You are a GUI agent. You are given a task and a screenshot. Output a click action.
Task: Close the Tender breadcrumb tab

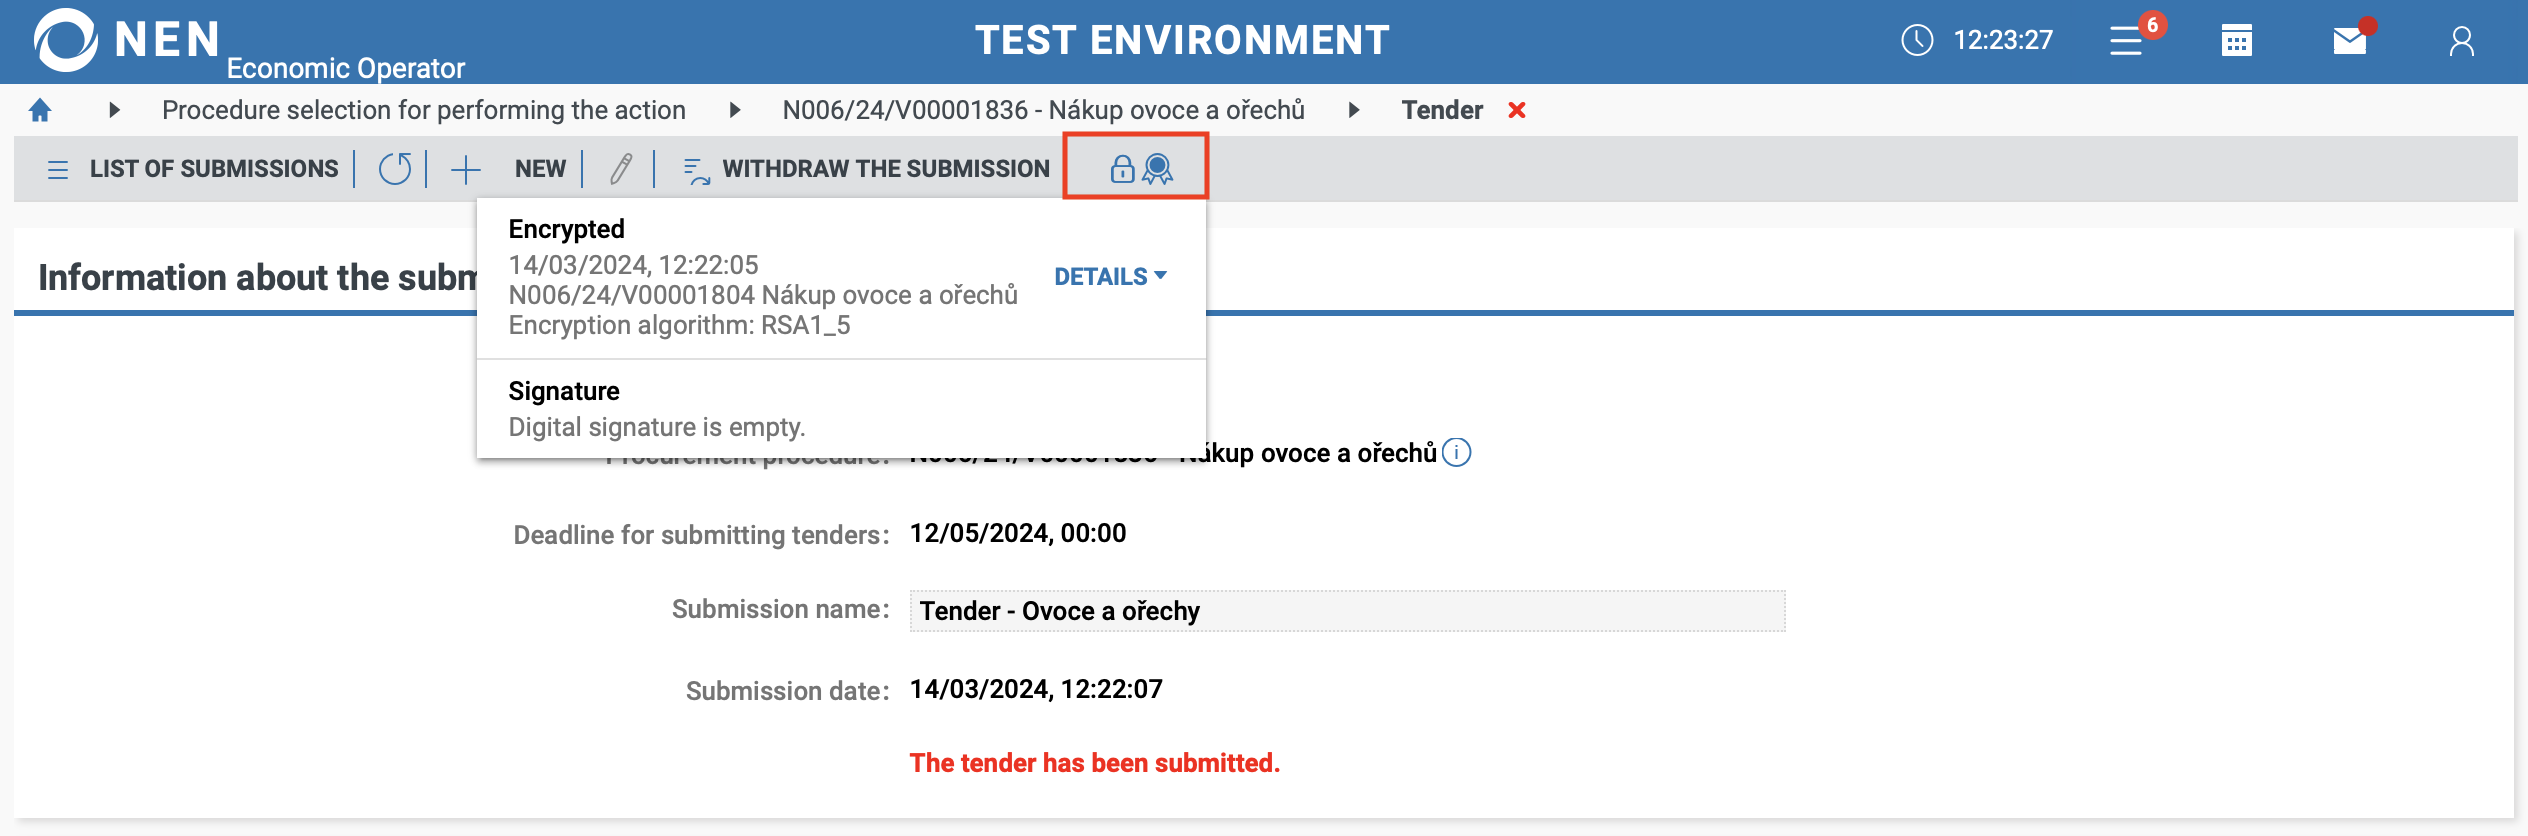(1517, 110)
